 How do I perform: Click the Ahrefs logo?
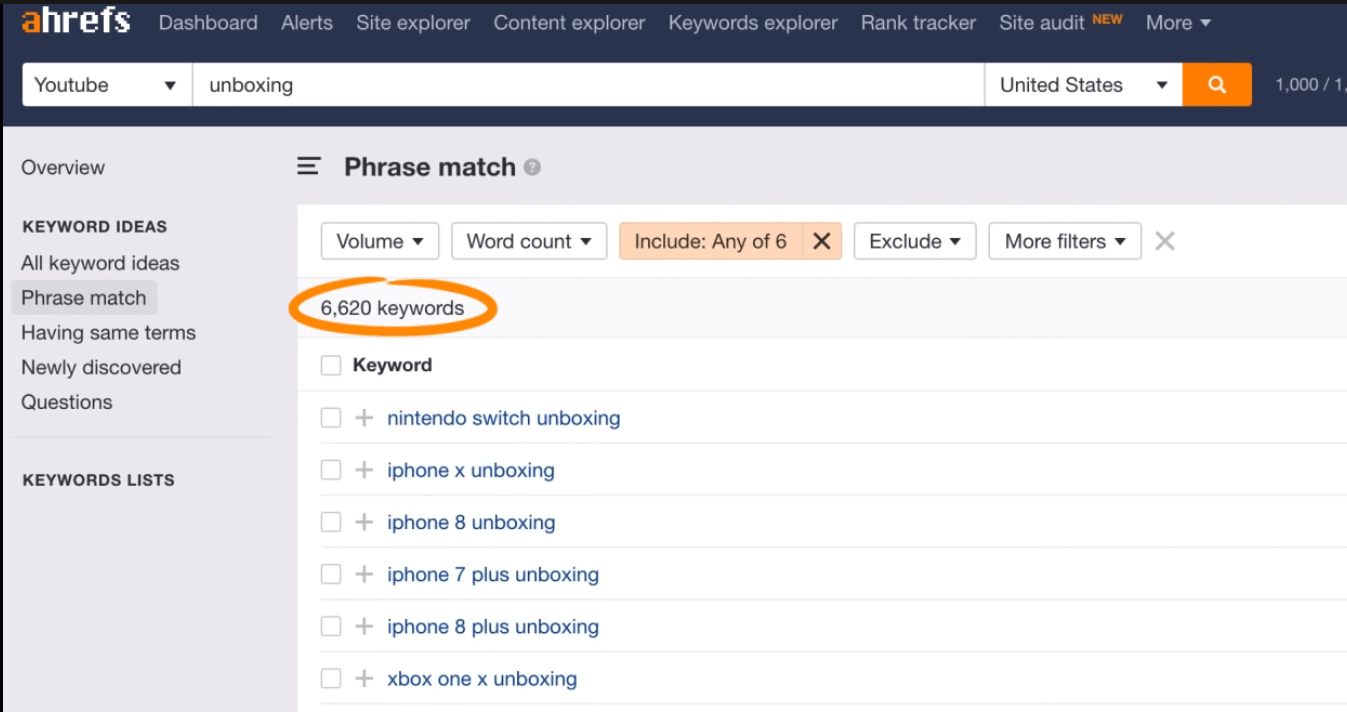coord(76,21)
